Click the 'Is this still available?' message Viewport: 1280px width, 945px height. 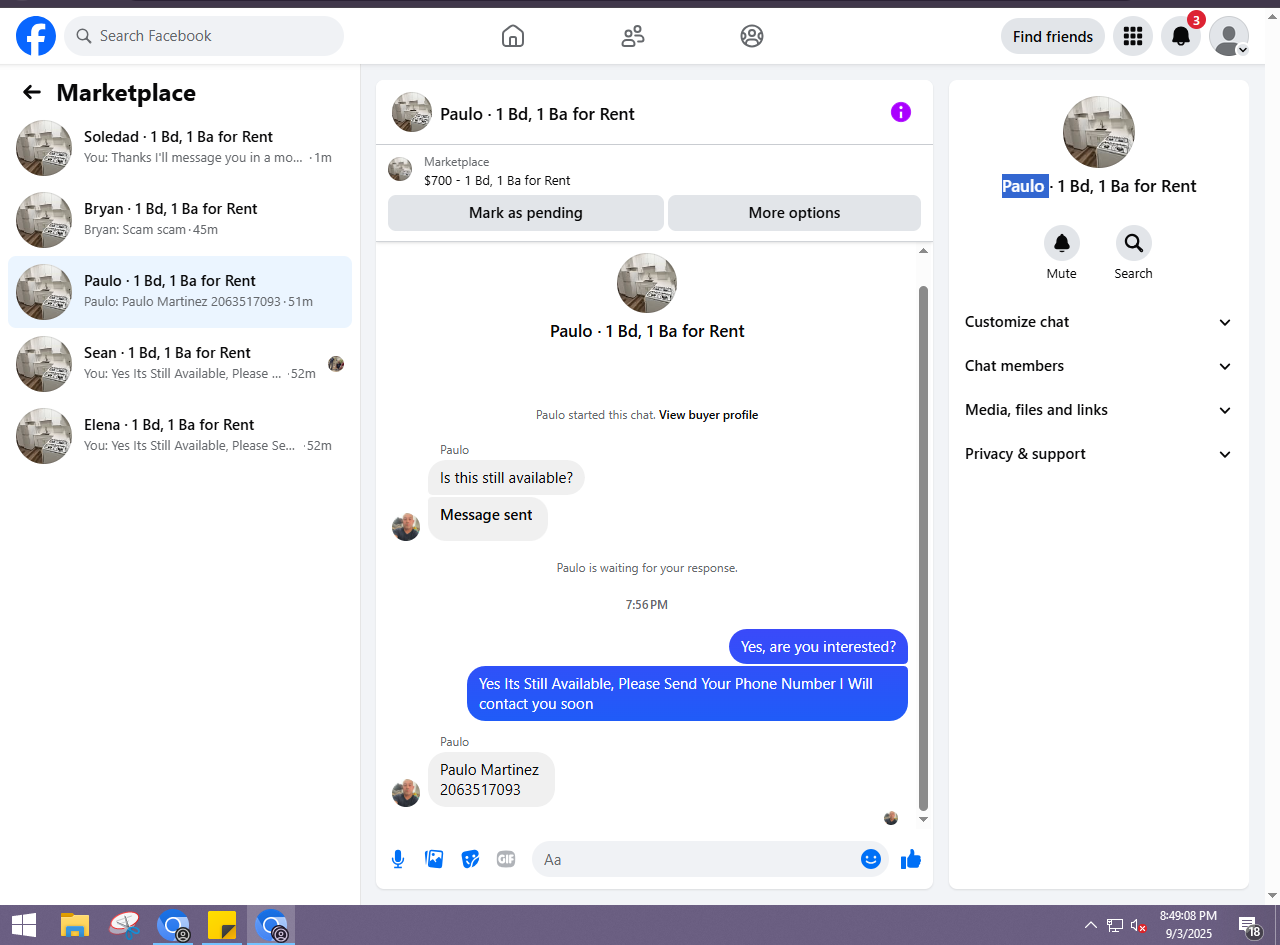(506, 478)
